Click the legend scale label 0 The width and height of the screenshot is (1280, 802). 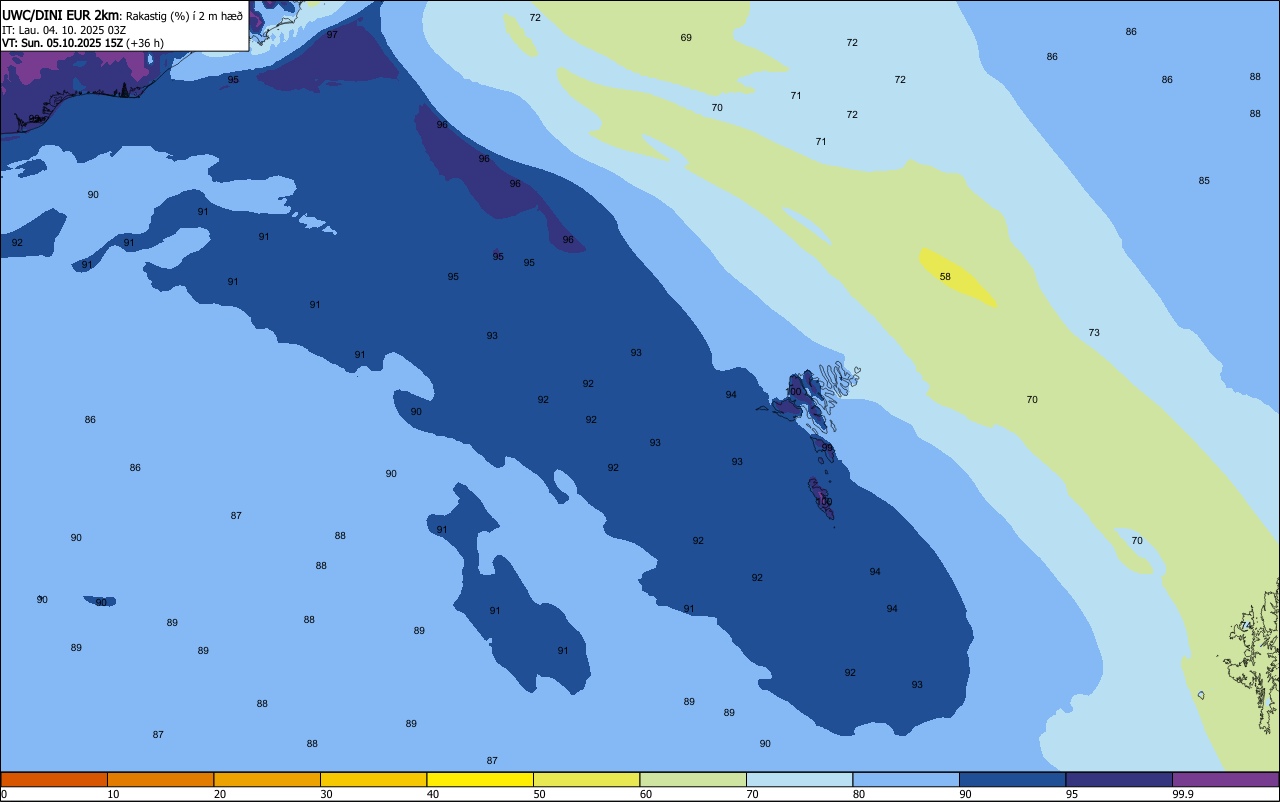(x=4, y=794)
